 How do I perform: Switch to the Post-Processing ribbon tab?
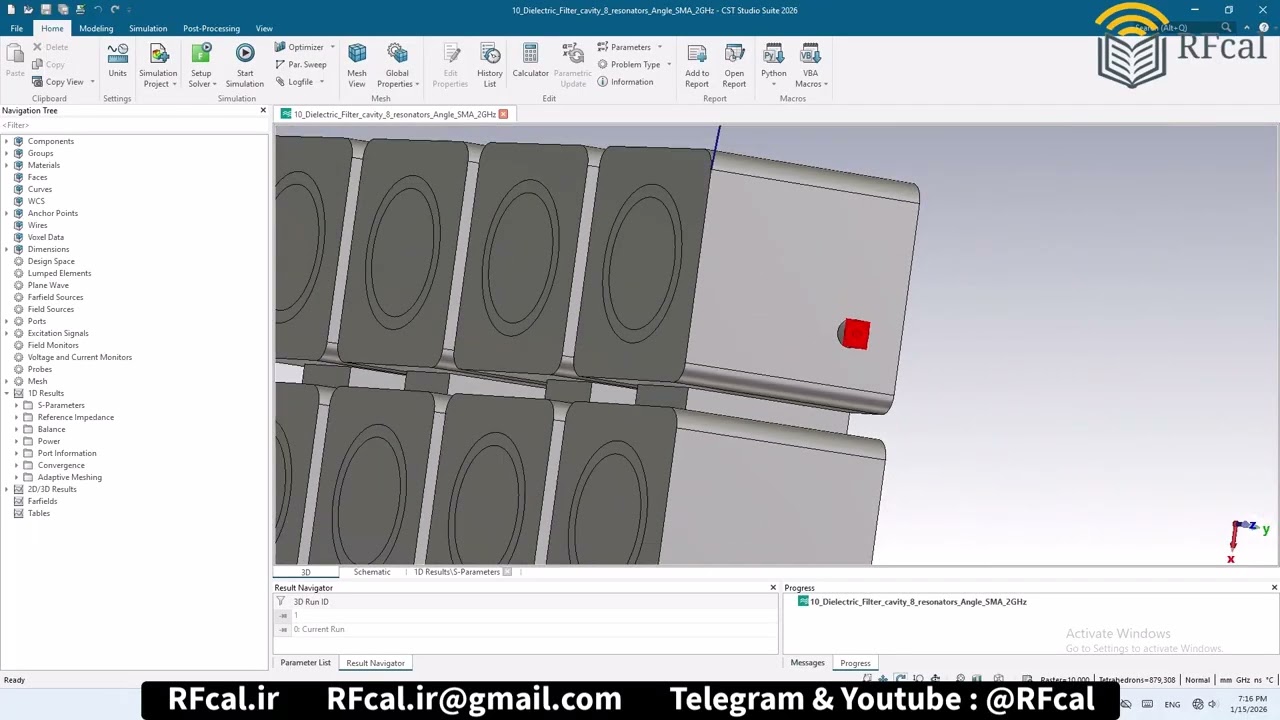[211, 28]
